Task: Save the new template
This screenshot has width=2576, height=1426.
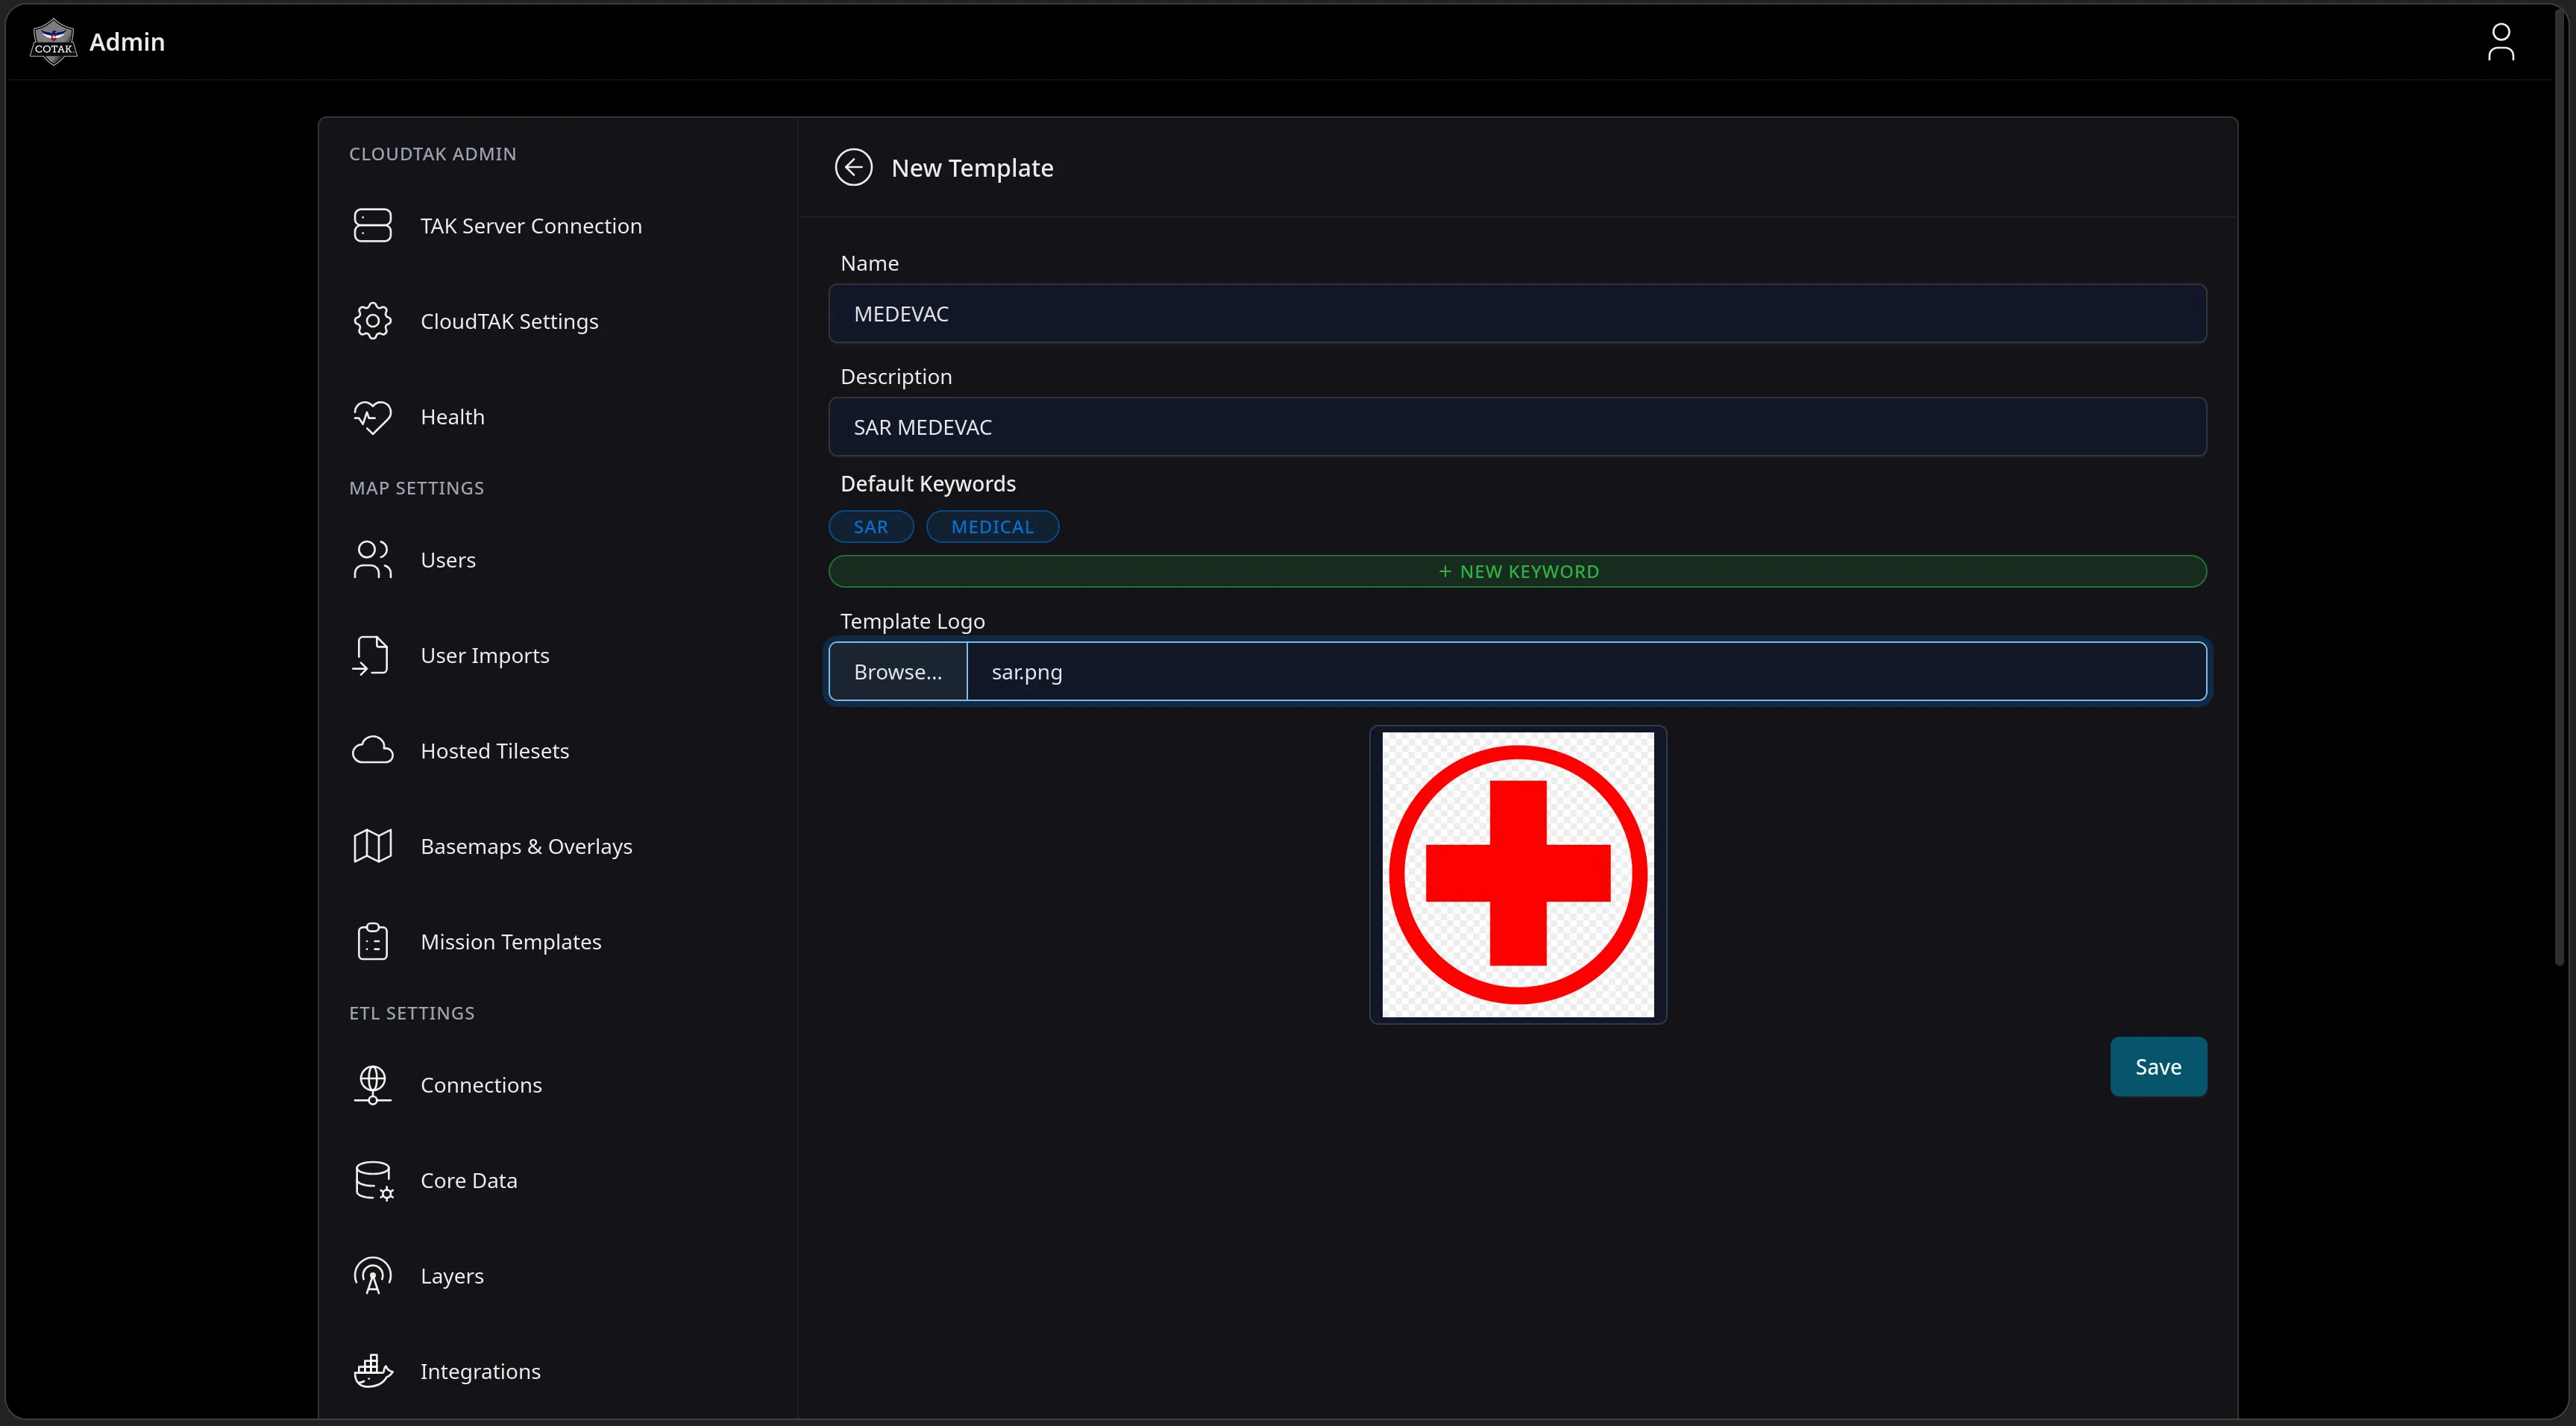Action: [2158, 1067]
